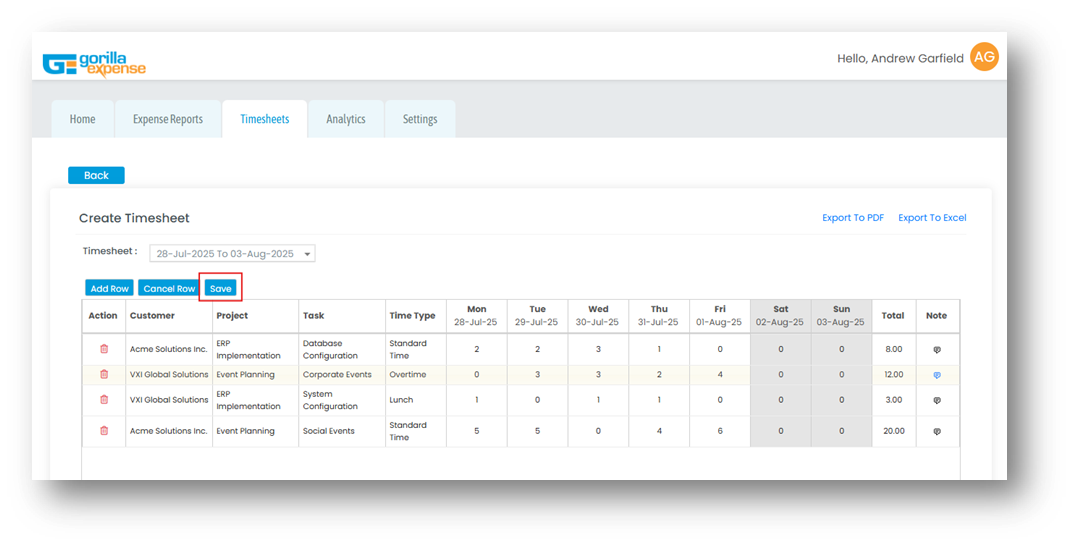Select the Social Events task cell
This screenshot has width=1072, height=545.
342,431
